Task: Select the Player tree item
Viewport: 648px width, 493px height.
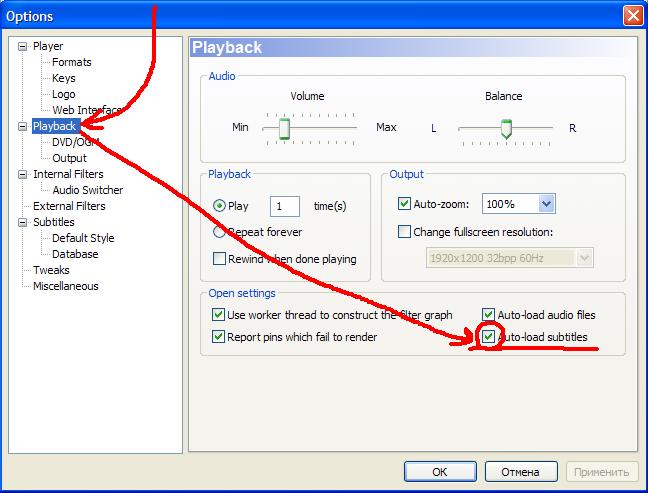Action: point(48,46)
